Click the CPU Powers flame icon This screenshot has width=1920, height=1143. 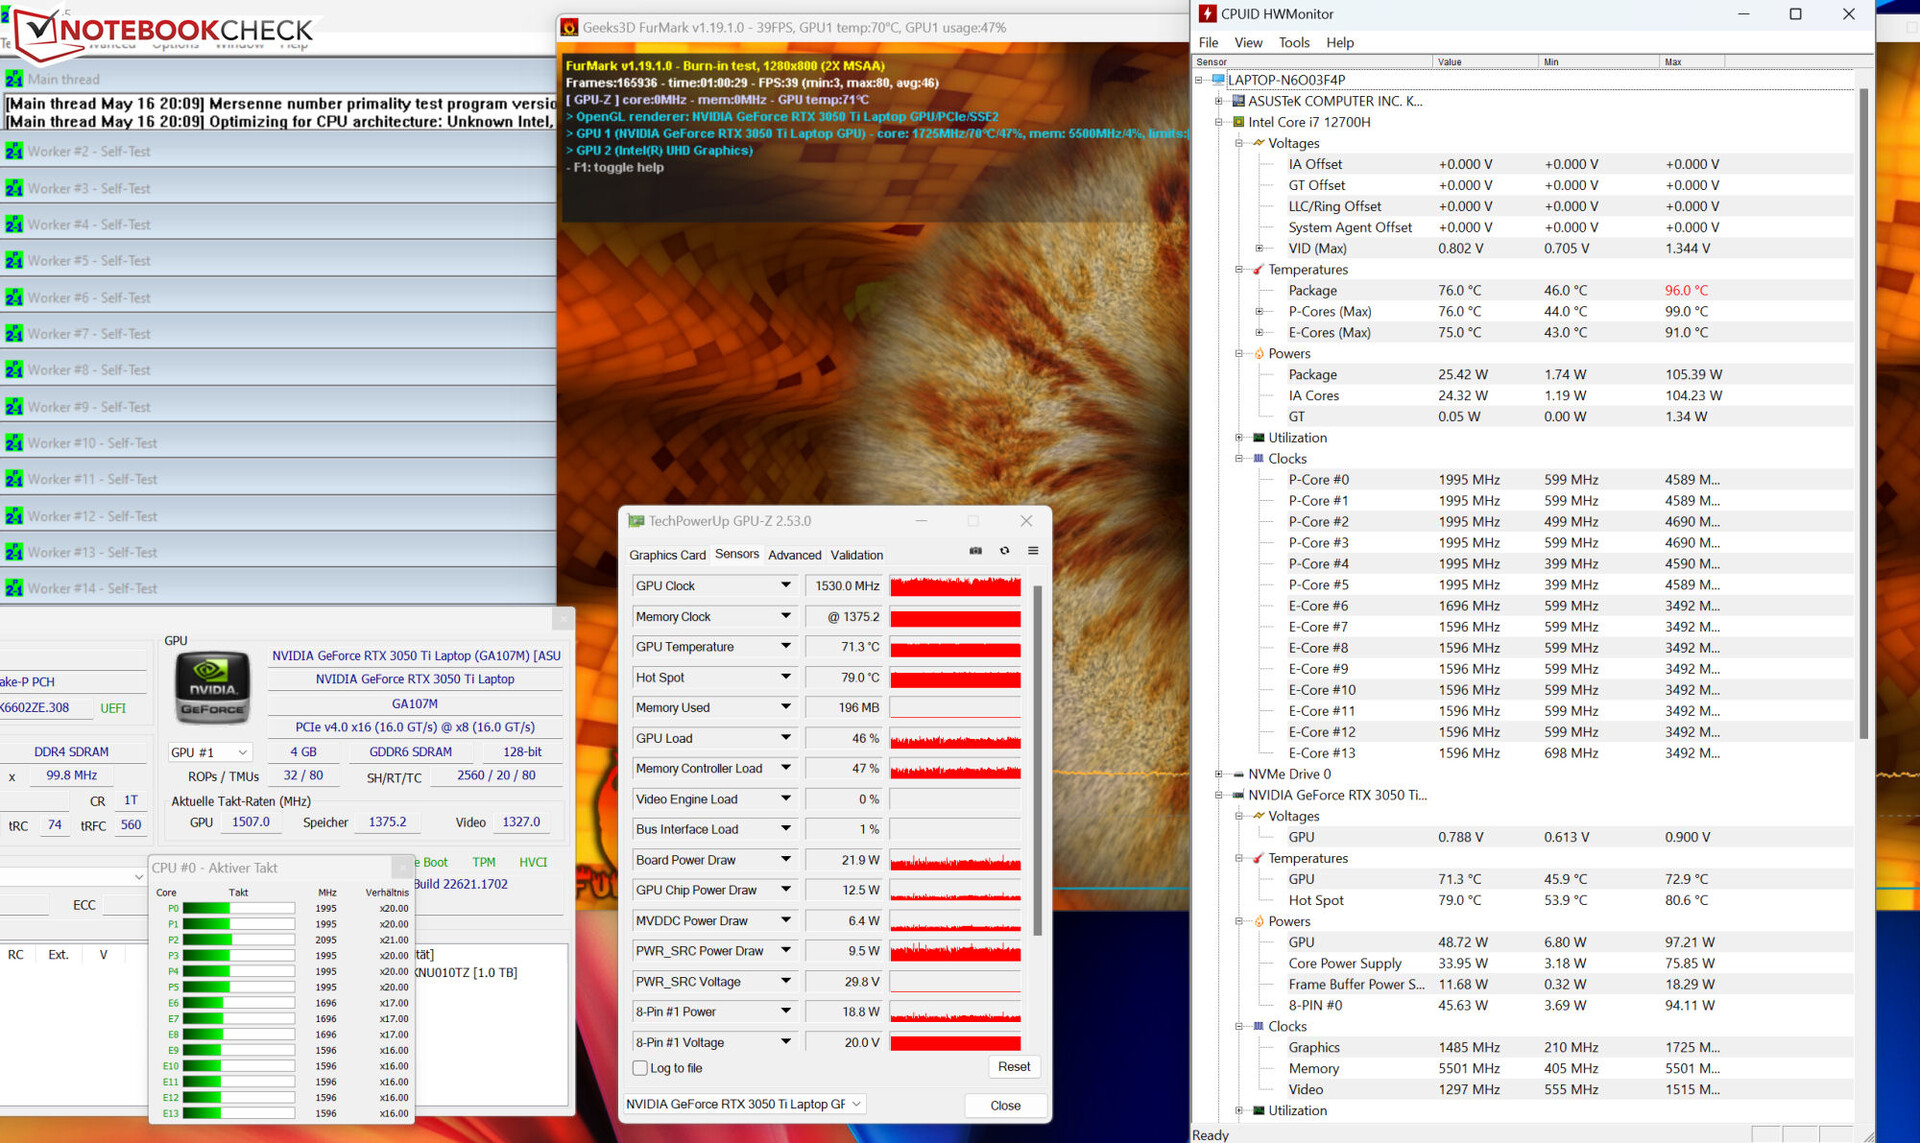click(1259, 353)
